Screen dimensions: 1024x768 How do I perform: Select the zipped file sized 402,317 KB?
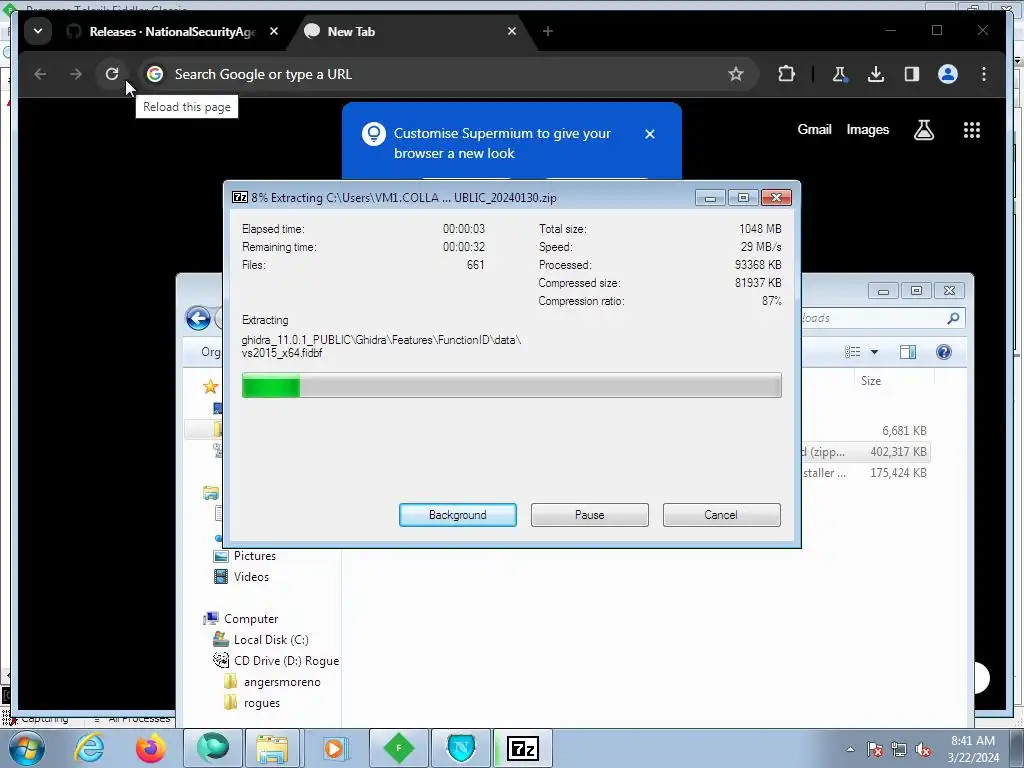coord(865,451)
